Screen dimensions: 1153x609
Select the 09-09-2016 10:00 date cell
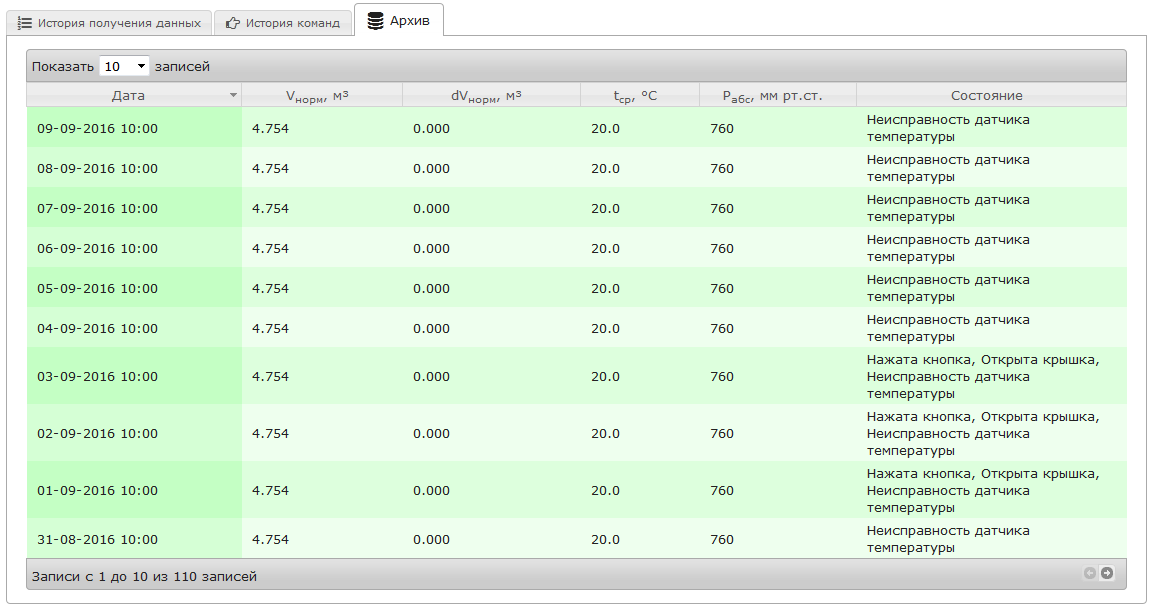[97, 129]
